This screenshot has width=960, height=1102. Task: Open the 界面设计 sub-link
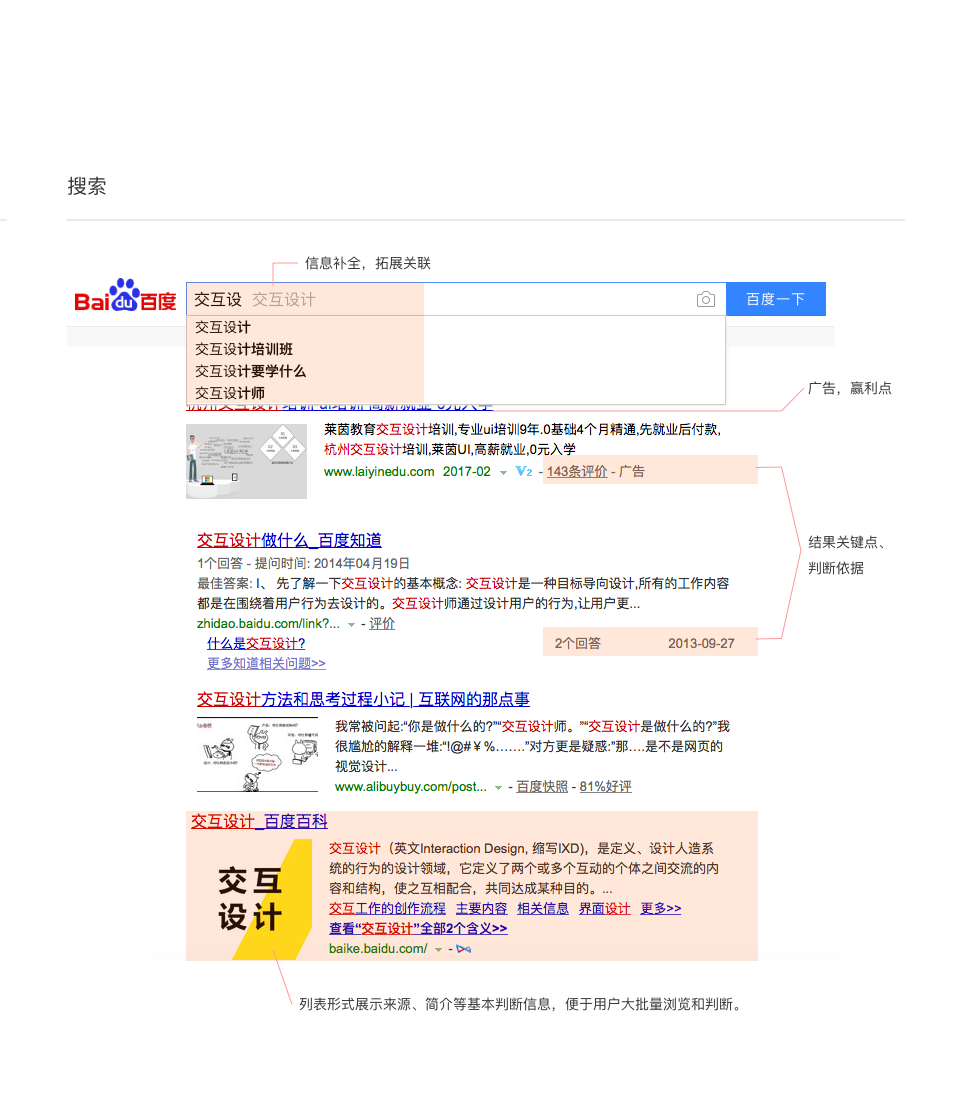604,909
